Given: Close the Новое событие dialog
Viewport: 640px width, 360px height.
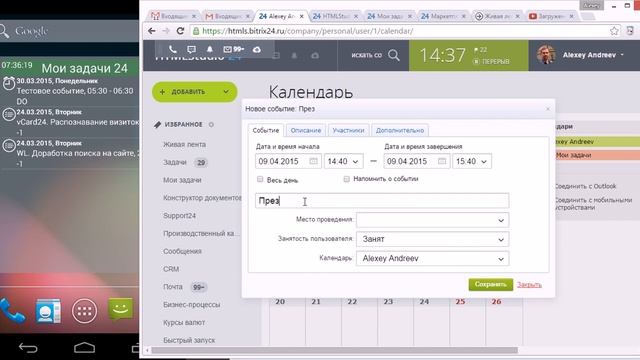Looking at the screenshot, I should pos(548,109).
